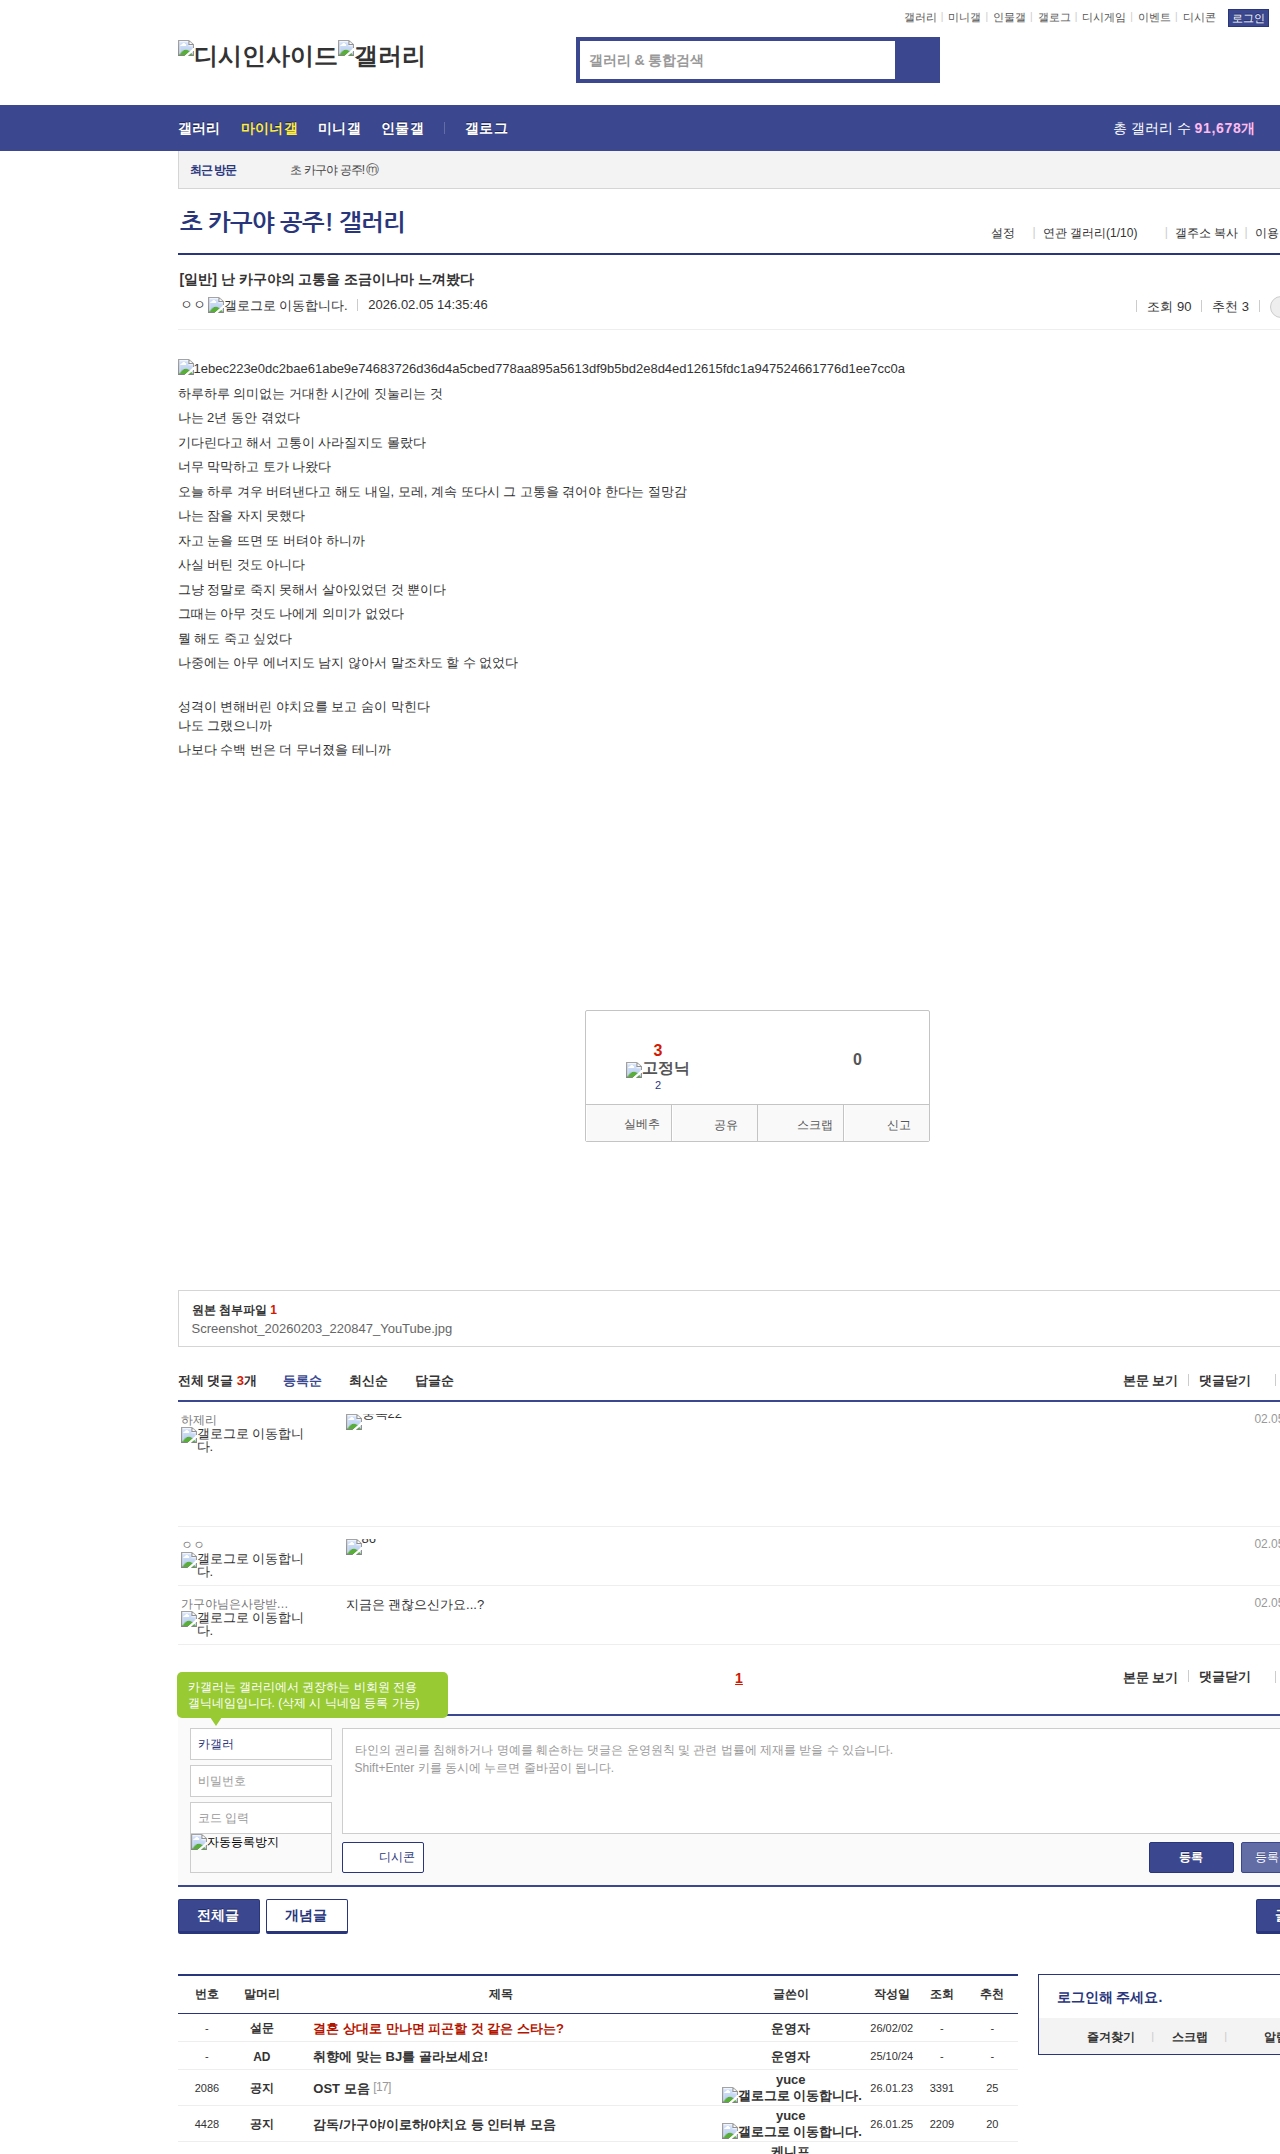The width and height of the screenshot is (1280, 2154).
Task: Click 이벤트 in the top utility links
Action: point(1154,18)
